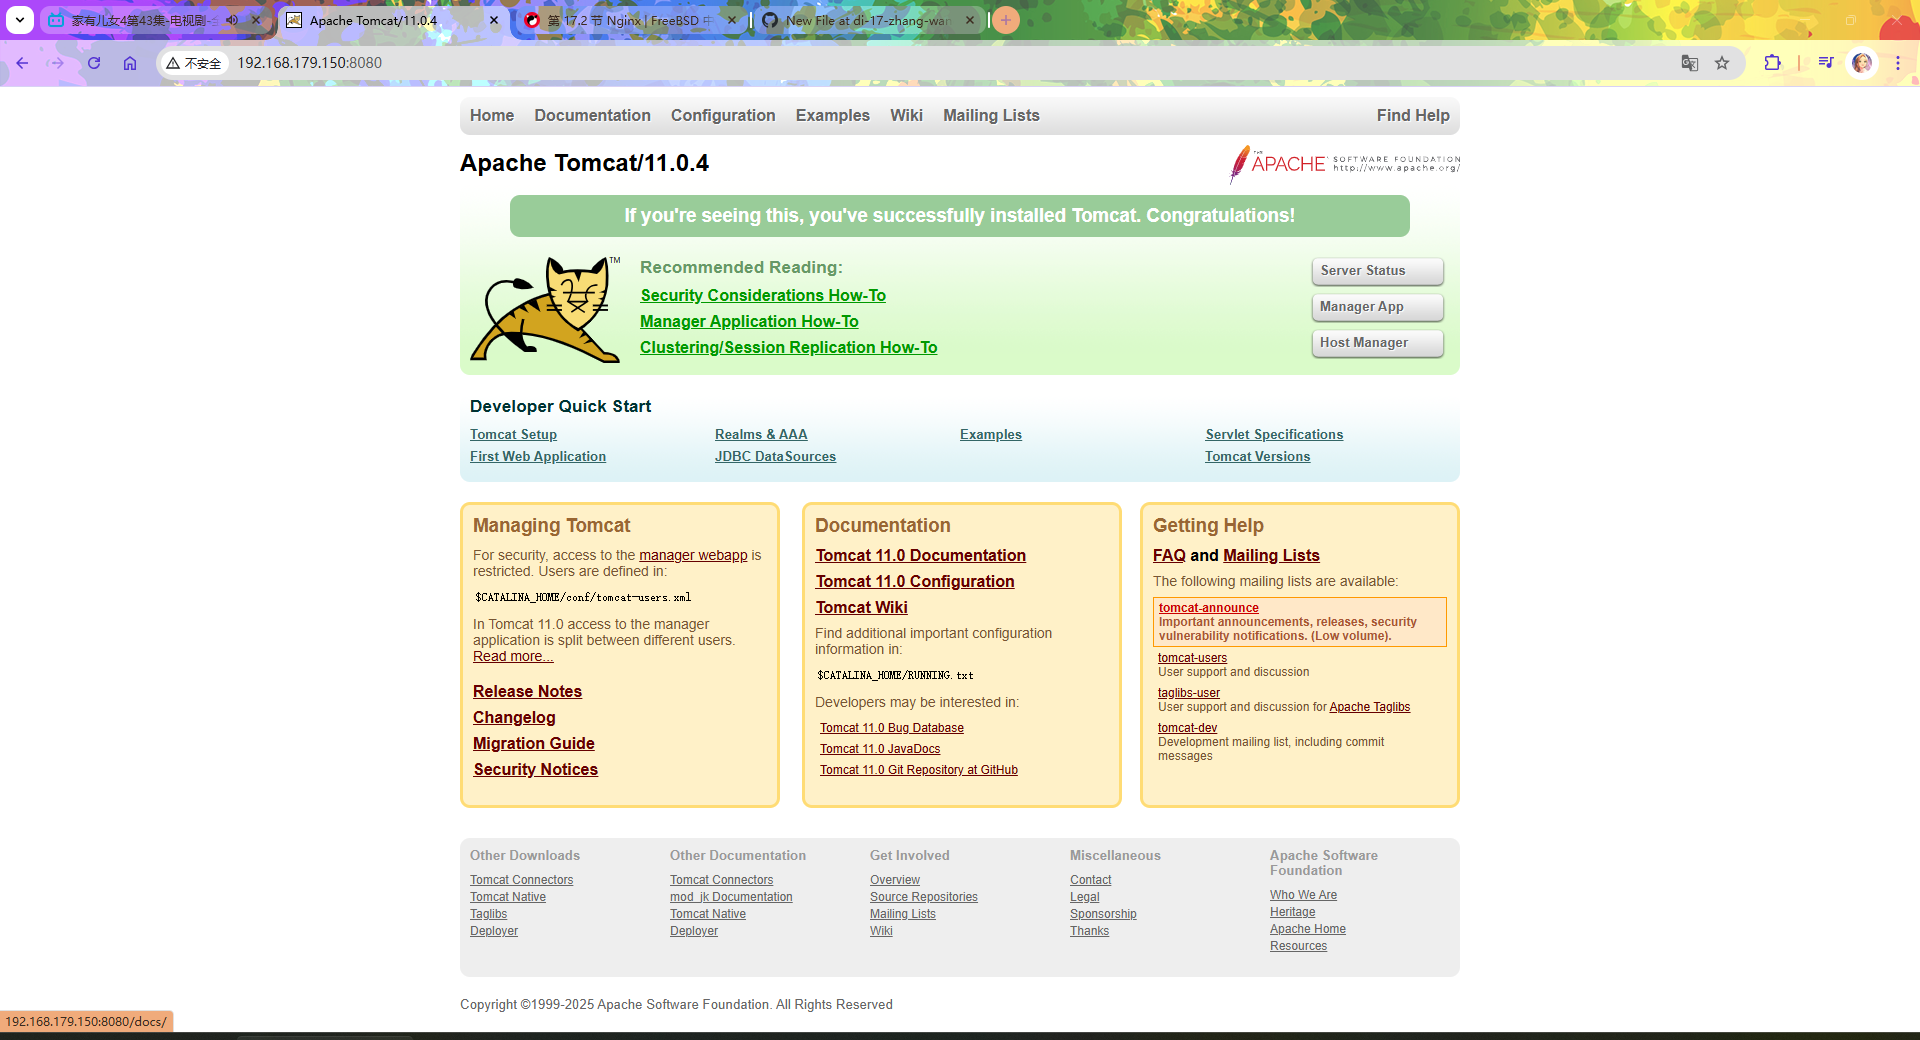Open the Chrome three-dot menu
The height and width of the screenshot is (1040, 1920).
click(1898, 63)
